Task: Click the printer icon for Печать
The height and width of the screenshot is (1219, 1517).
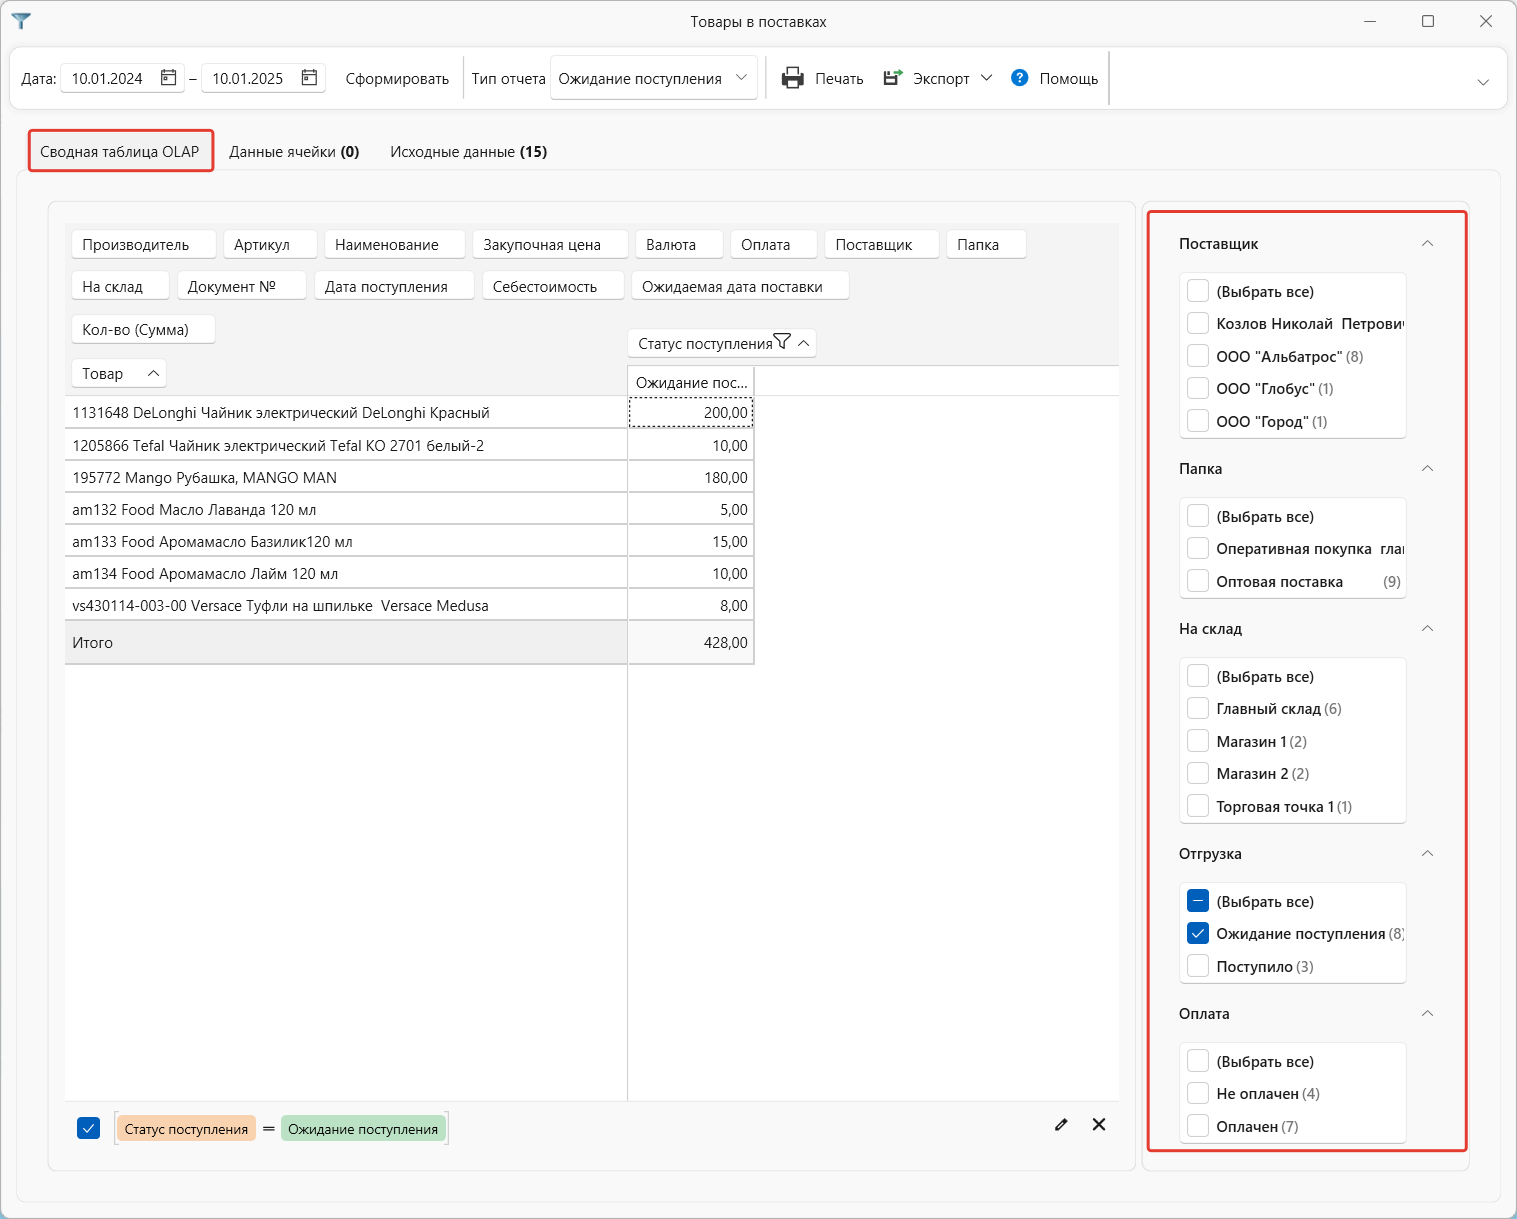Action: (x=793, y=78)
